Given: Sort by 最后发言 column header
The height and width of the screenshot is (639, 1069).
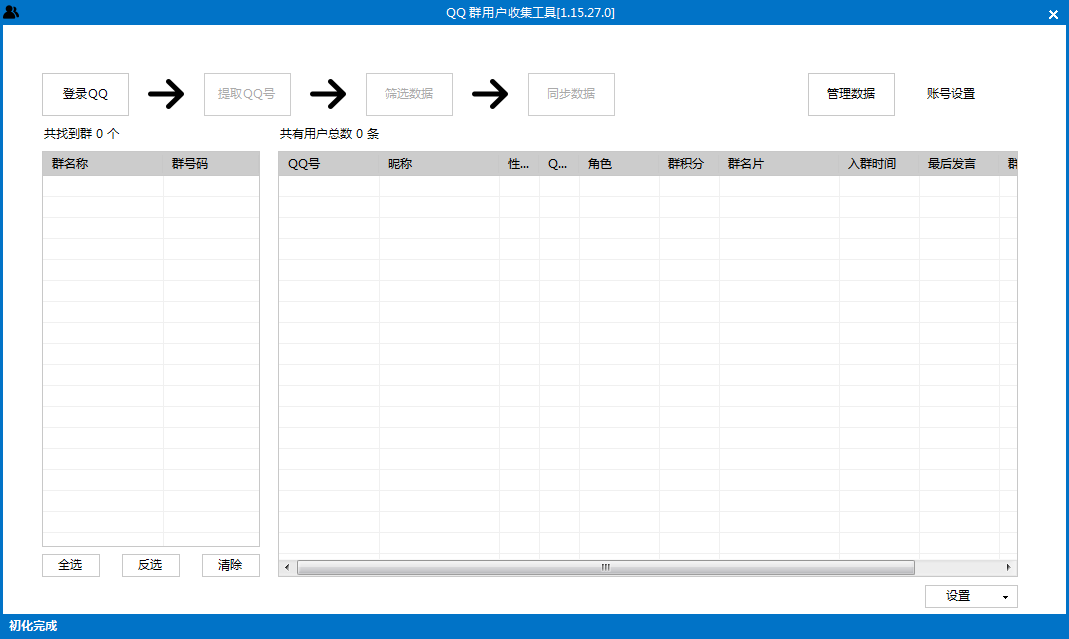Looking at the screenshot, I should click(959, 164).
